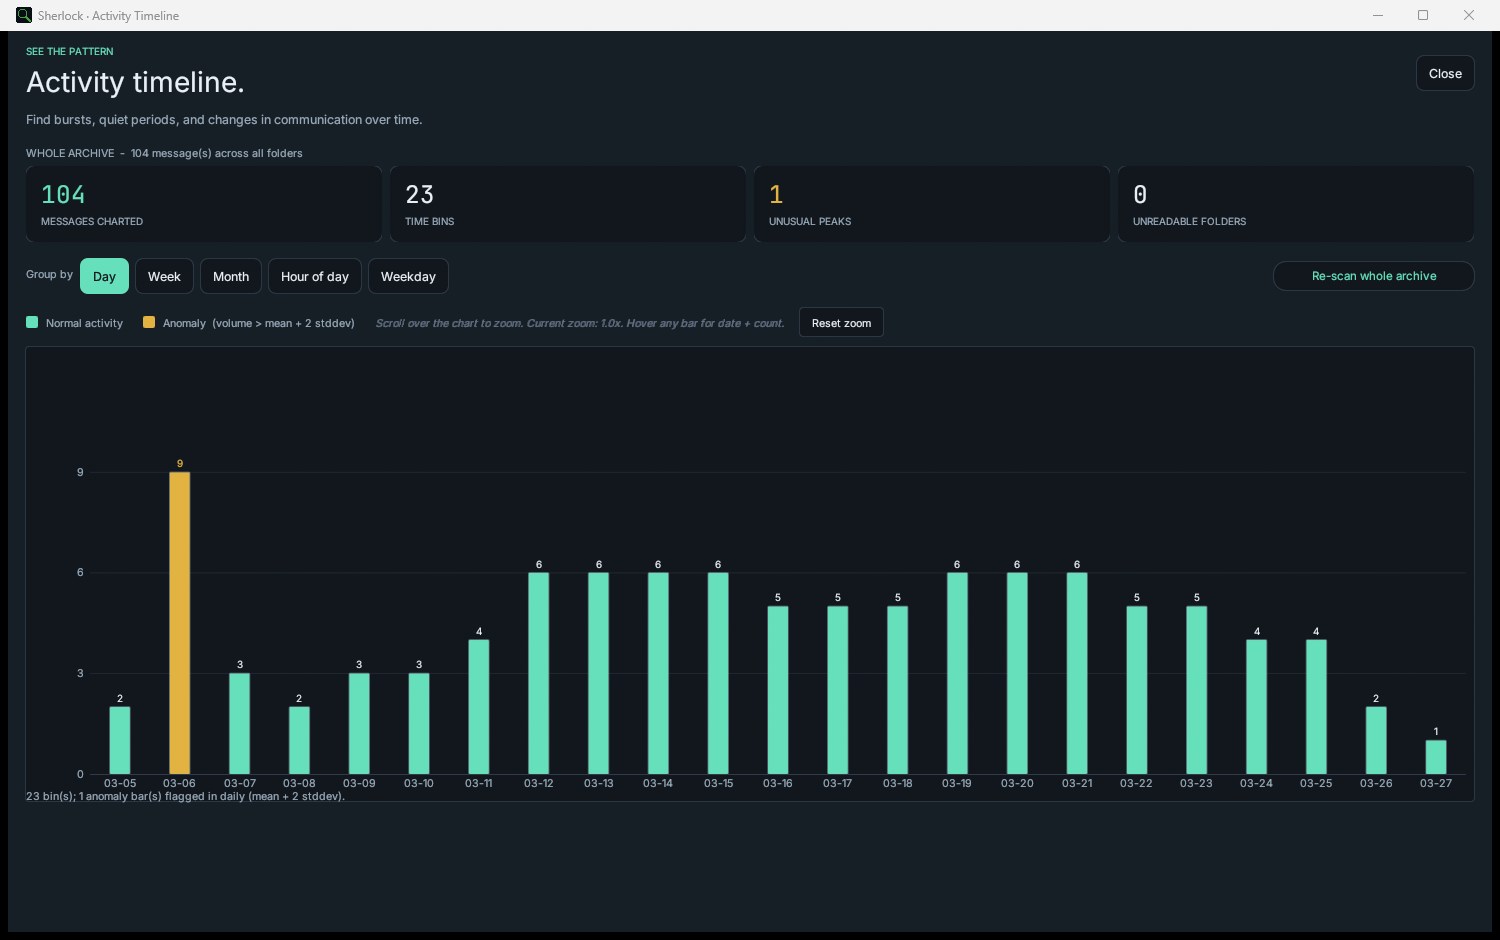Click the y-axis value 9
Screen dimensions: 1500x940
80,472
